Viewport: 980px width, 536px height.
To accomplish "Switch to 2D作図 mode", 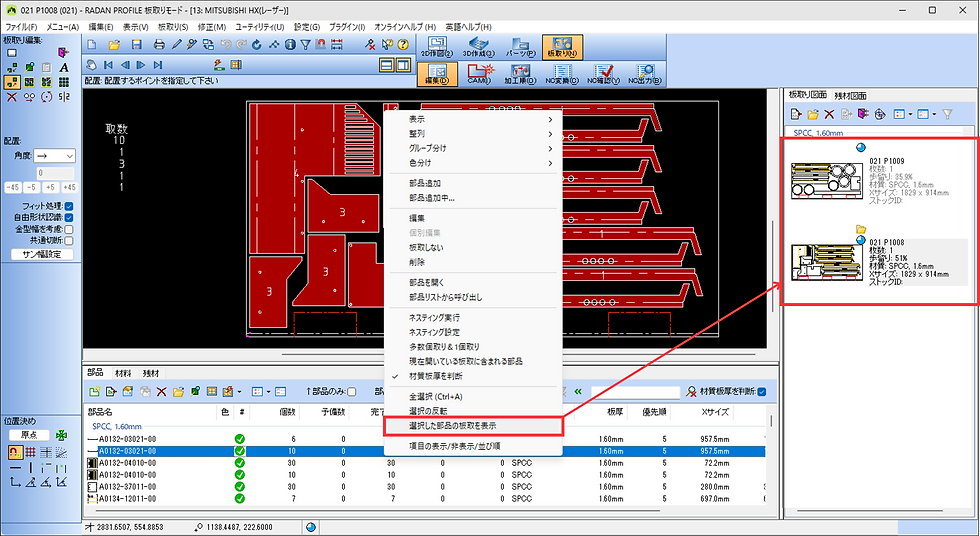I will [x=436, y=47].
